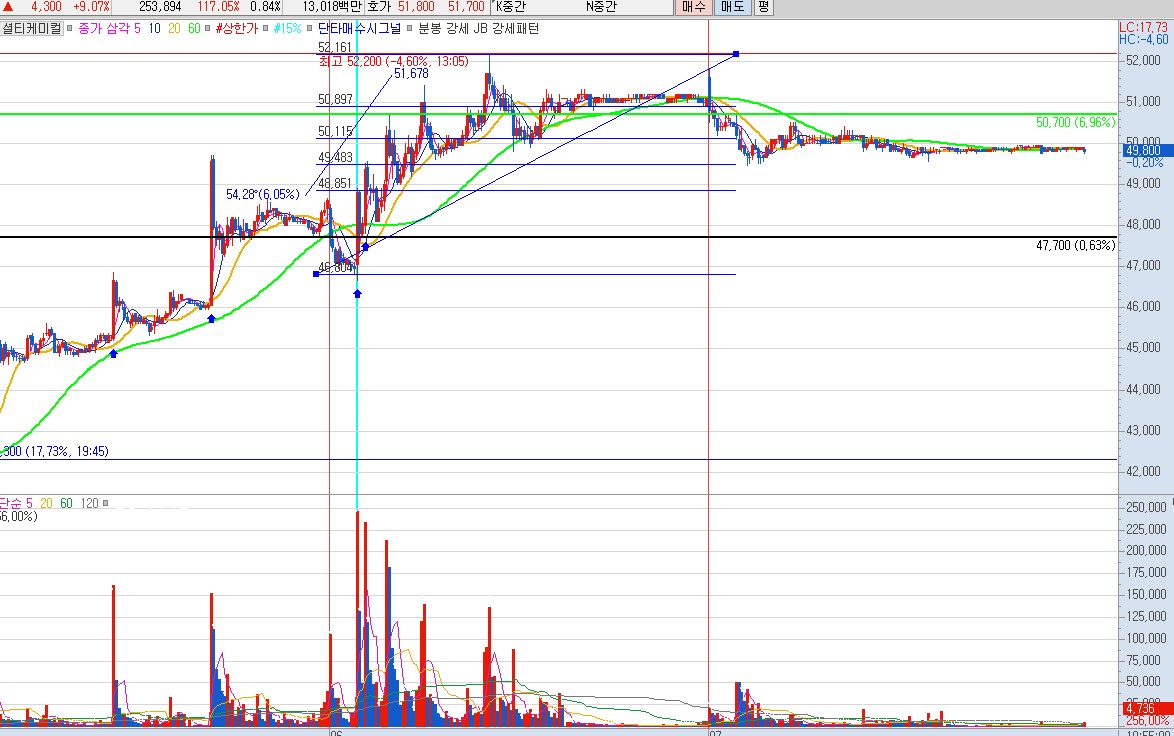Click the 42,000 price axis label
Screen dimensions: 1174x736
pyautogui.click(x=1143, y=472)
